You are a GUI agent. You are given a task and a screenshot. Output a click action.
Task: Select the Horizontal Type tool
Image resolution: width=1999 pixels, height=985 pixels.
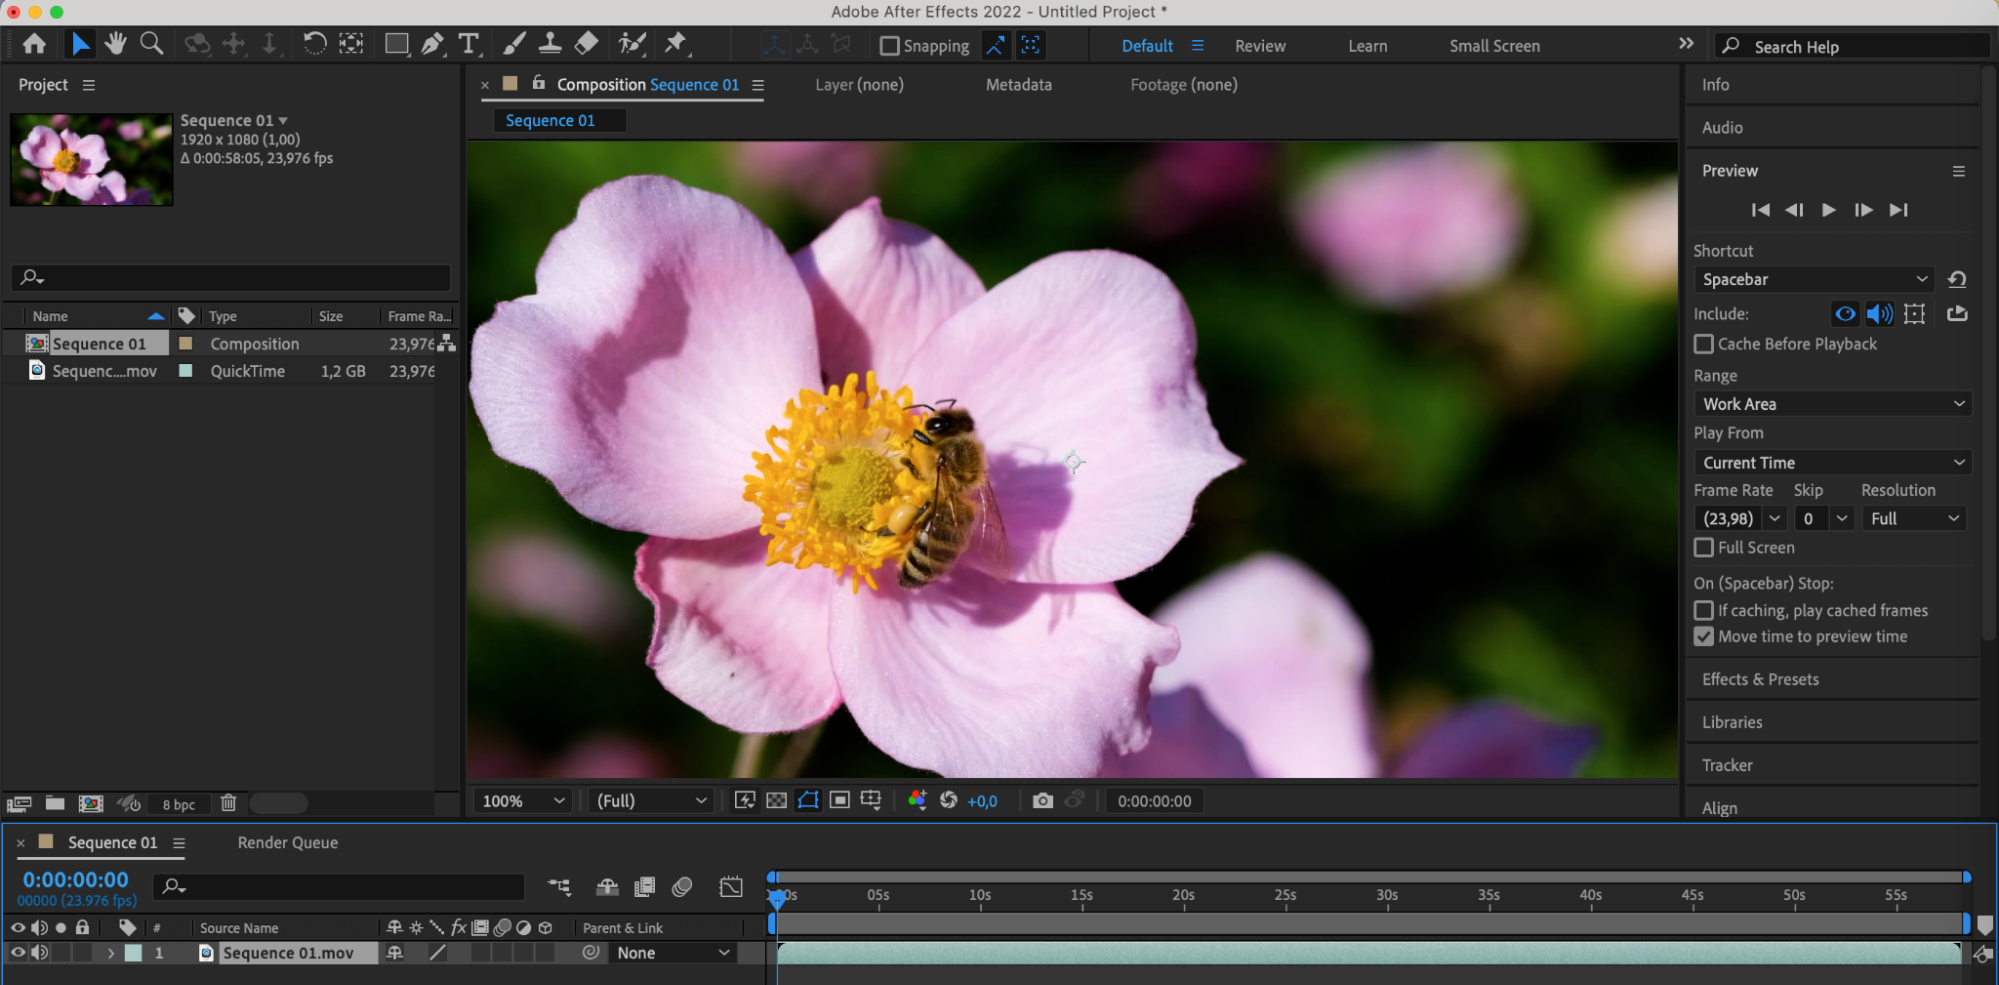click(468, 44)
